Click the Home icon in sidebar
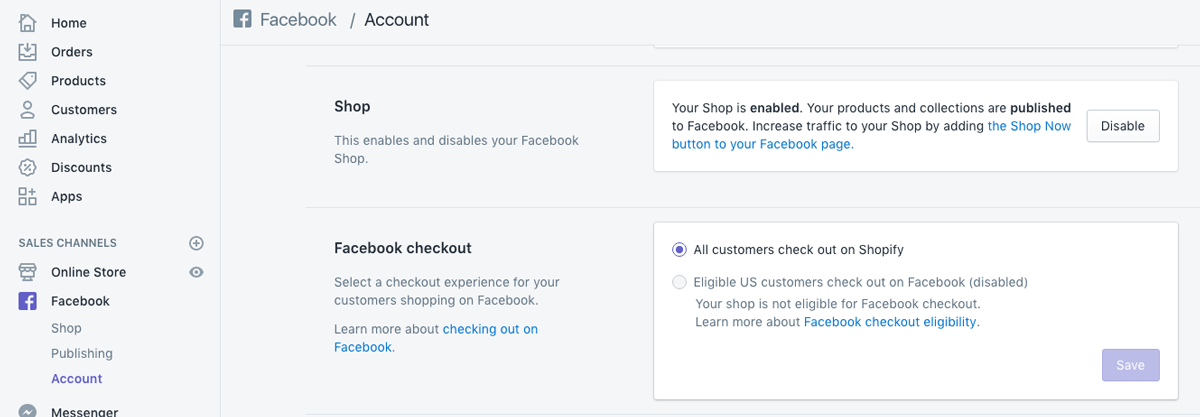1200x417 pixels. click(28, 23)
